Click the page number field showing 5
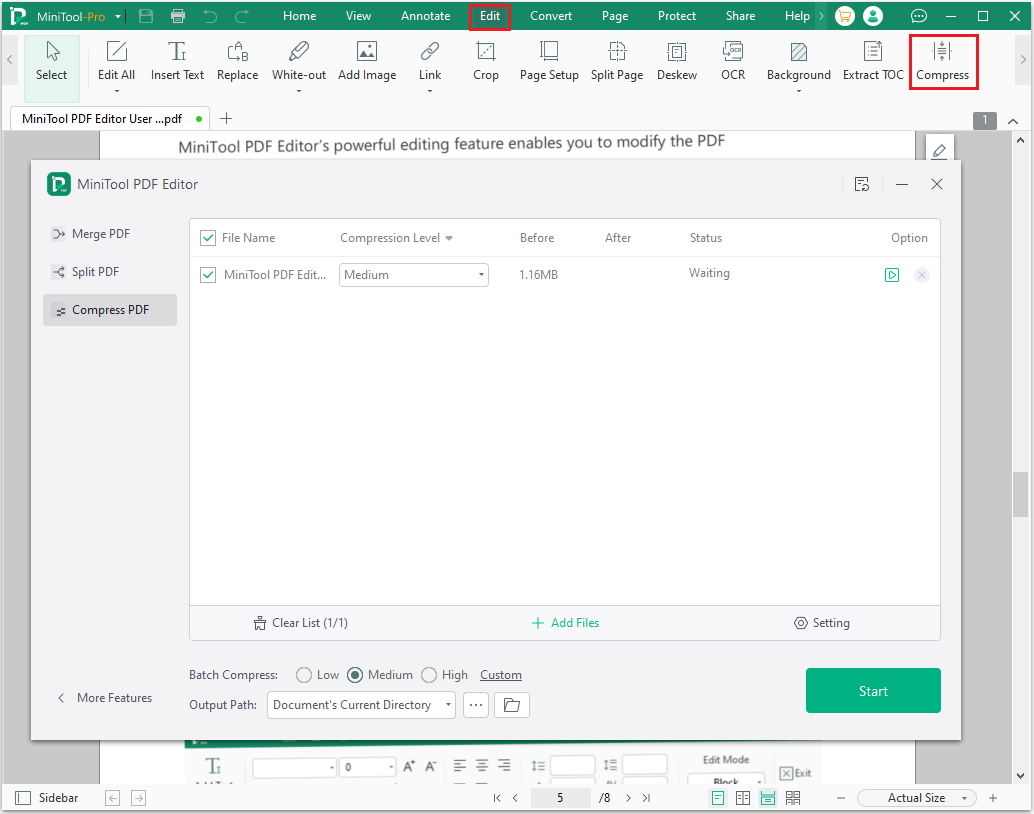The height and width of the screenshot is (814, 1034). [x=560, y=798]
